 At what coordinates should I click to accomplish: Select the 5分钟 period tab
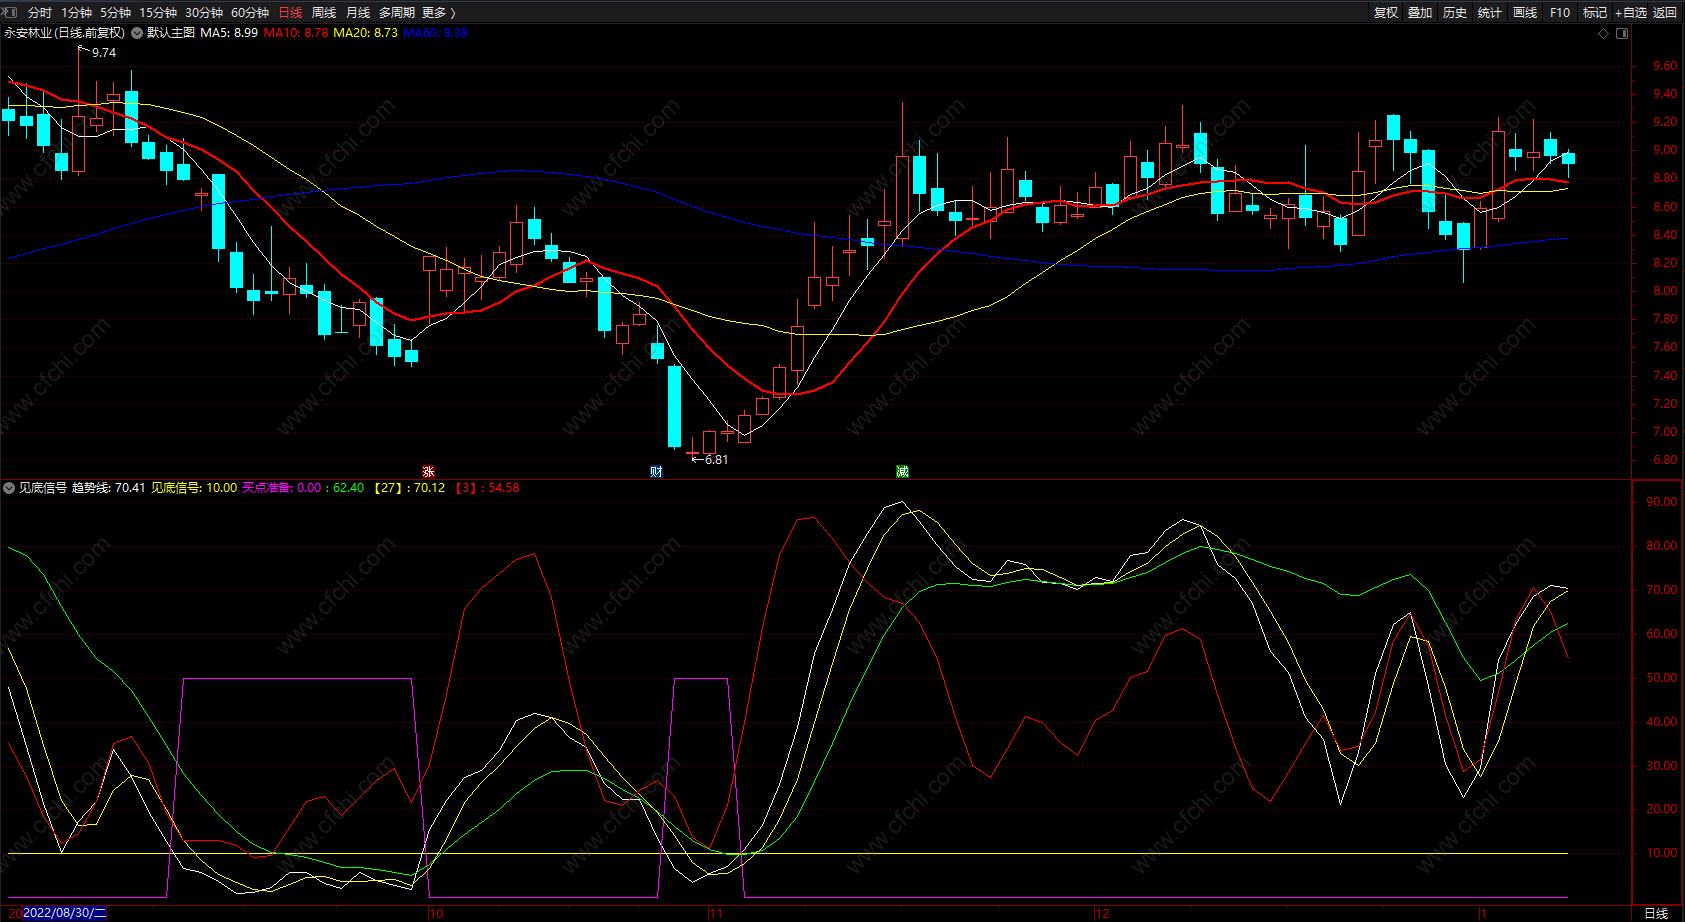(115, 13)
